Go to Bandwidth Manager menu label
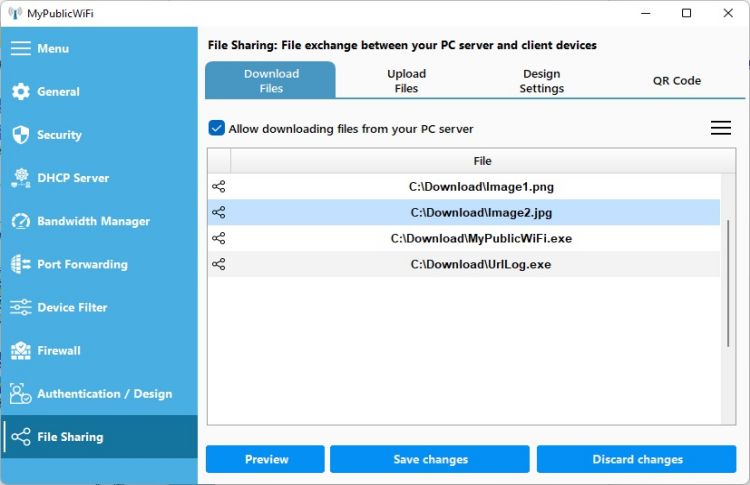Image resolution: width=750 pixels, height=485 pixels. 94,221
